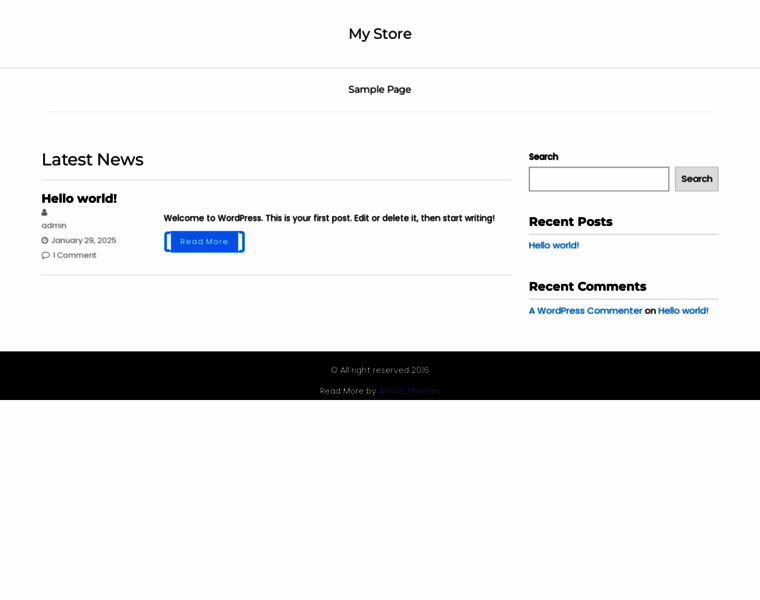Go to the My Store site title
This screenshot has width=760, height=600.
379,34
